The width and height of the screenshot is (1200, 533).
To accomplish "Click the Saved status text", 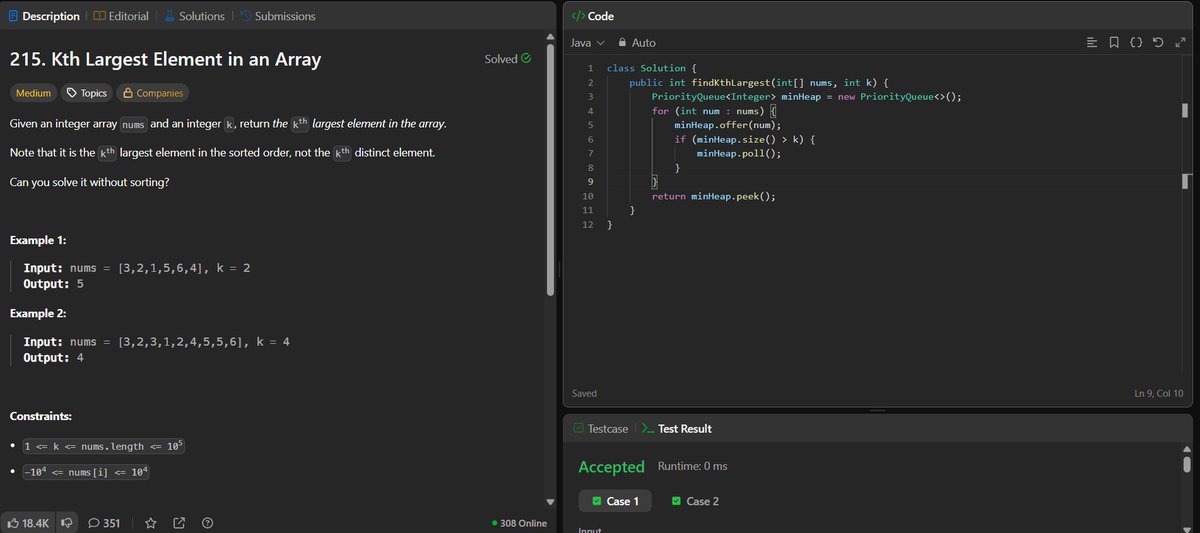I will pos(584,394).
